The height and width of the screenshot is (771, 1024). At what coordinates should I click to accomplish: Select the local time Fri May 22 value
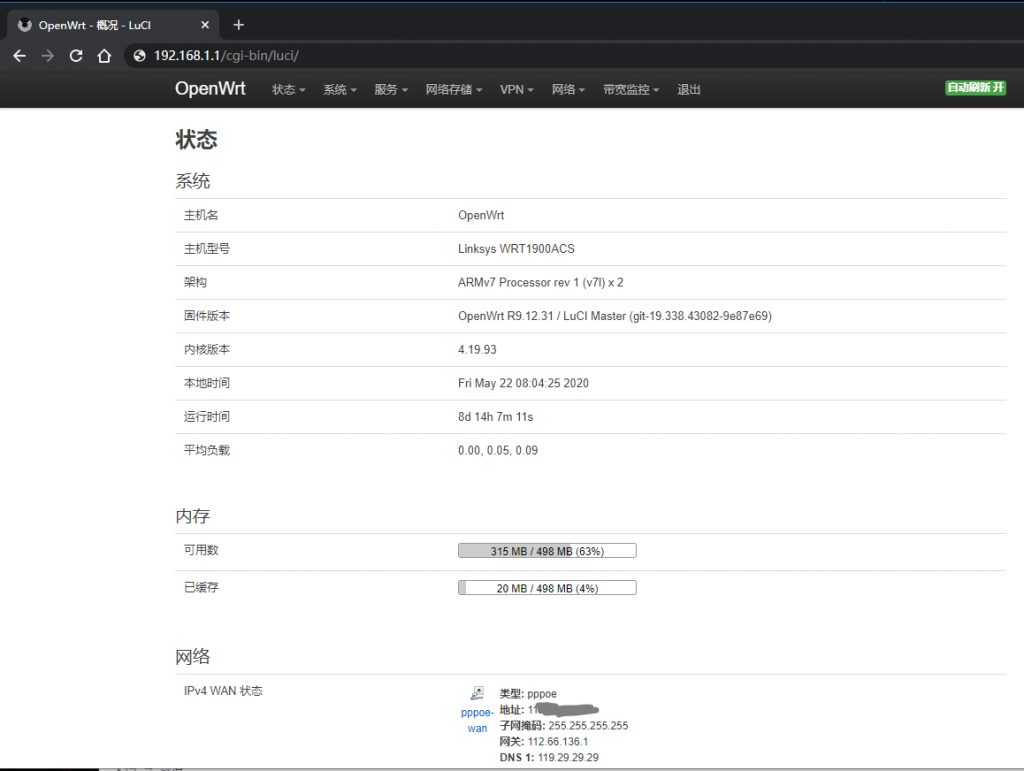point(523,383)
